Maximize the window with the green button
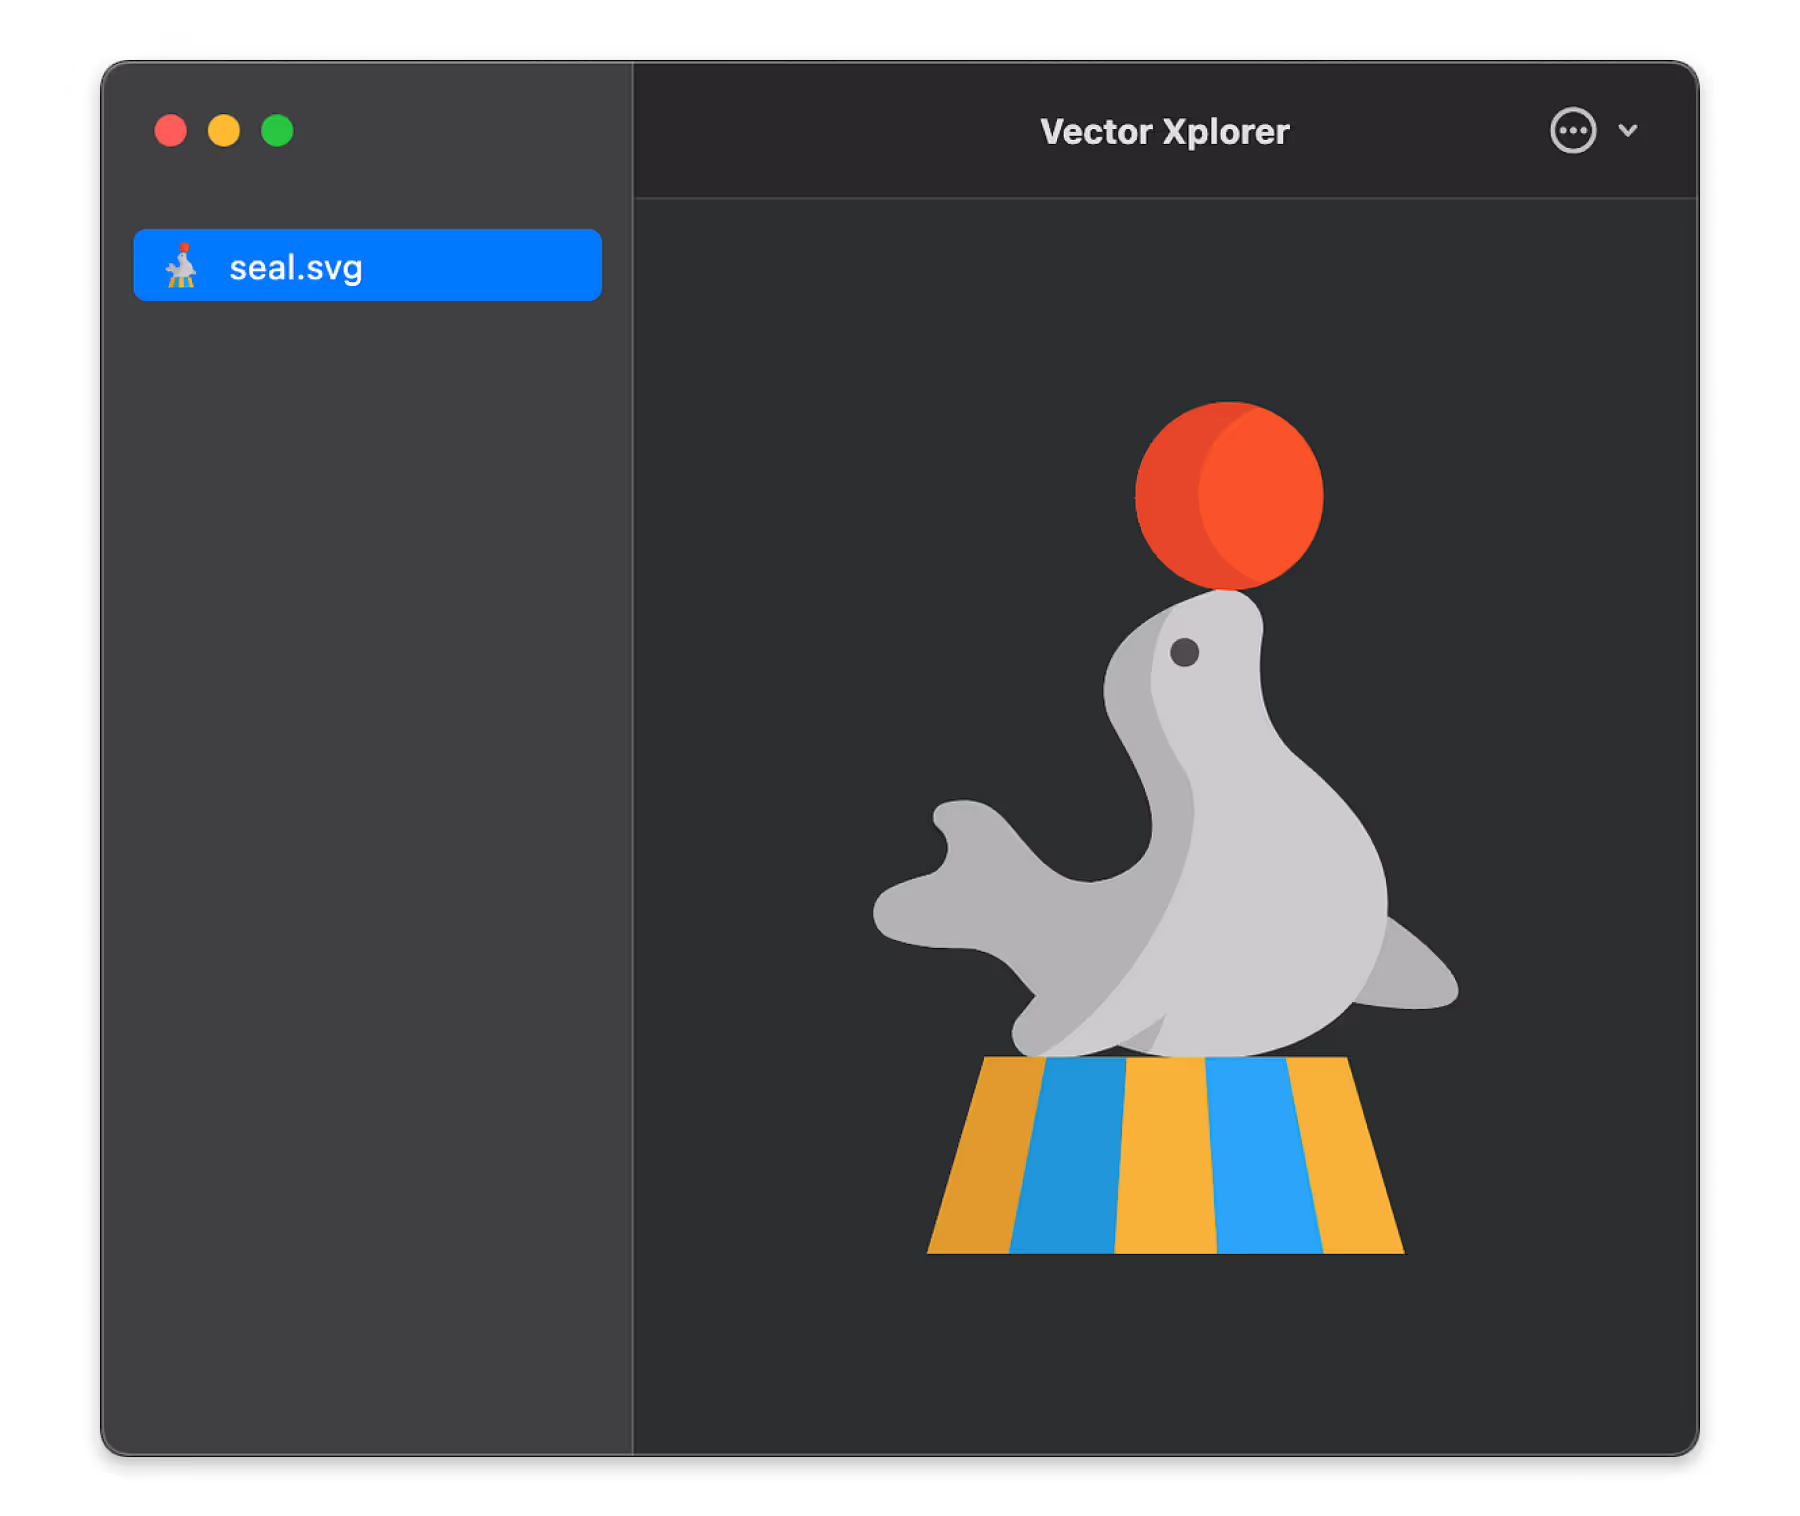 click(277, 130)
